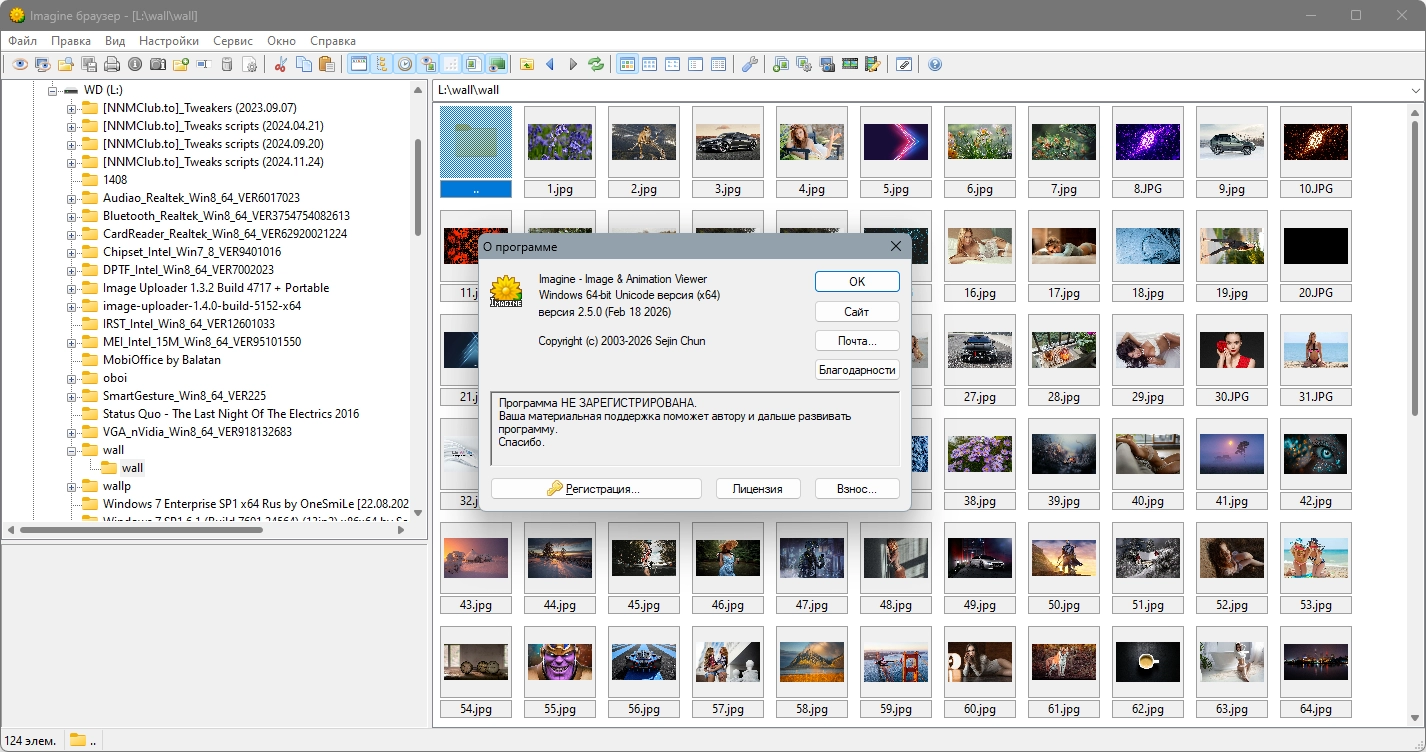
Task: Open the L:\wall\wall path dropdown
Action: (x=1415, y=90)
